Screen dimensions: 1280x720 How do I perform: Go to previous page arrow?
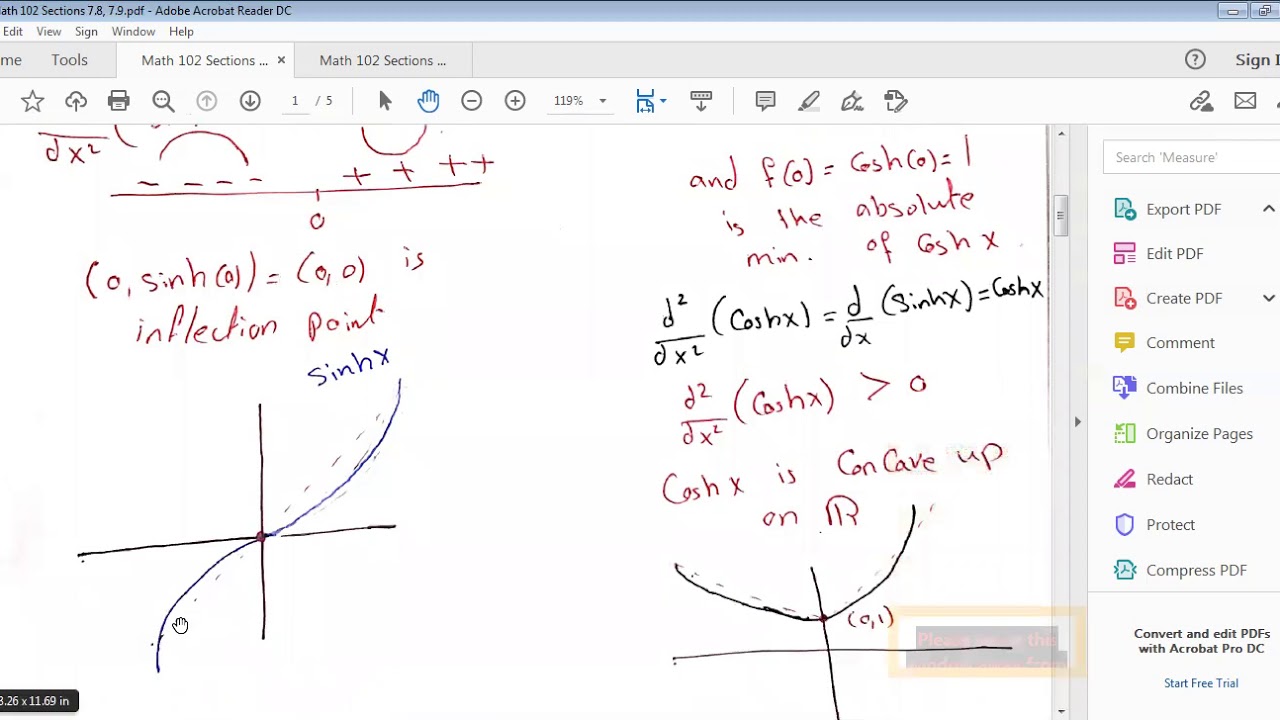click(x=207, y=101)
